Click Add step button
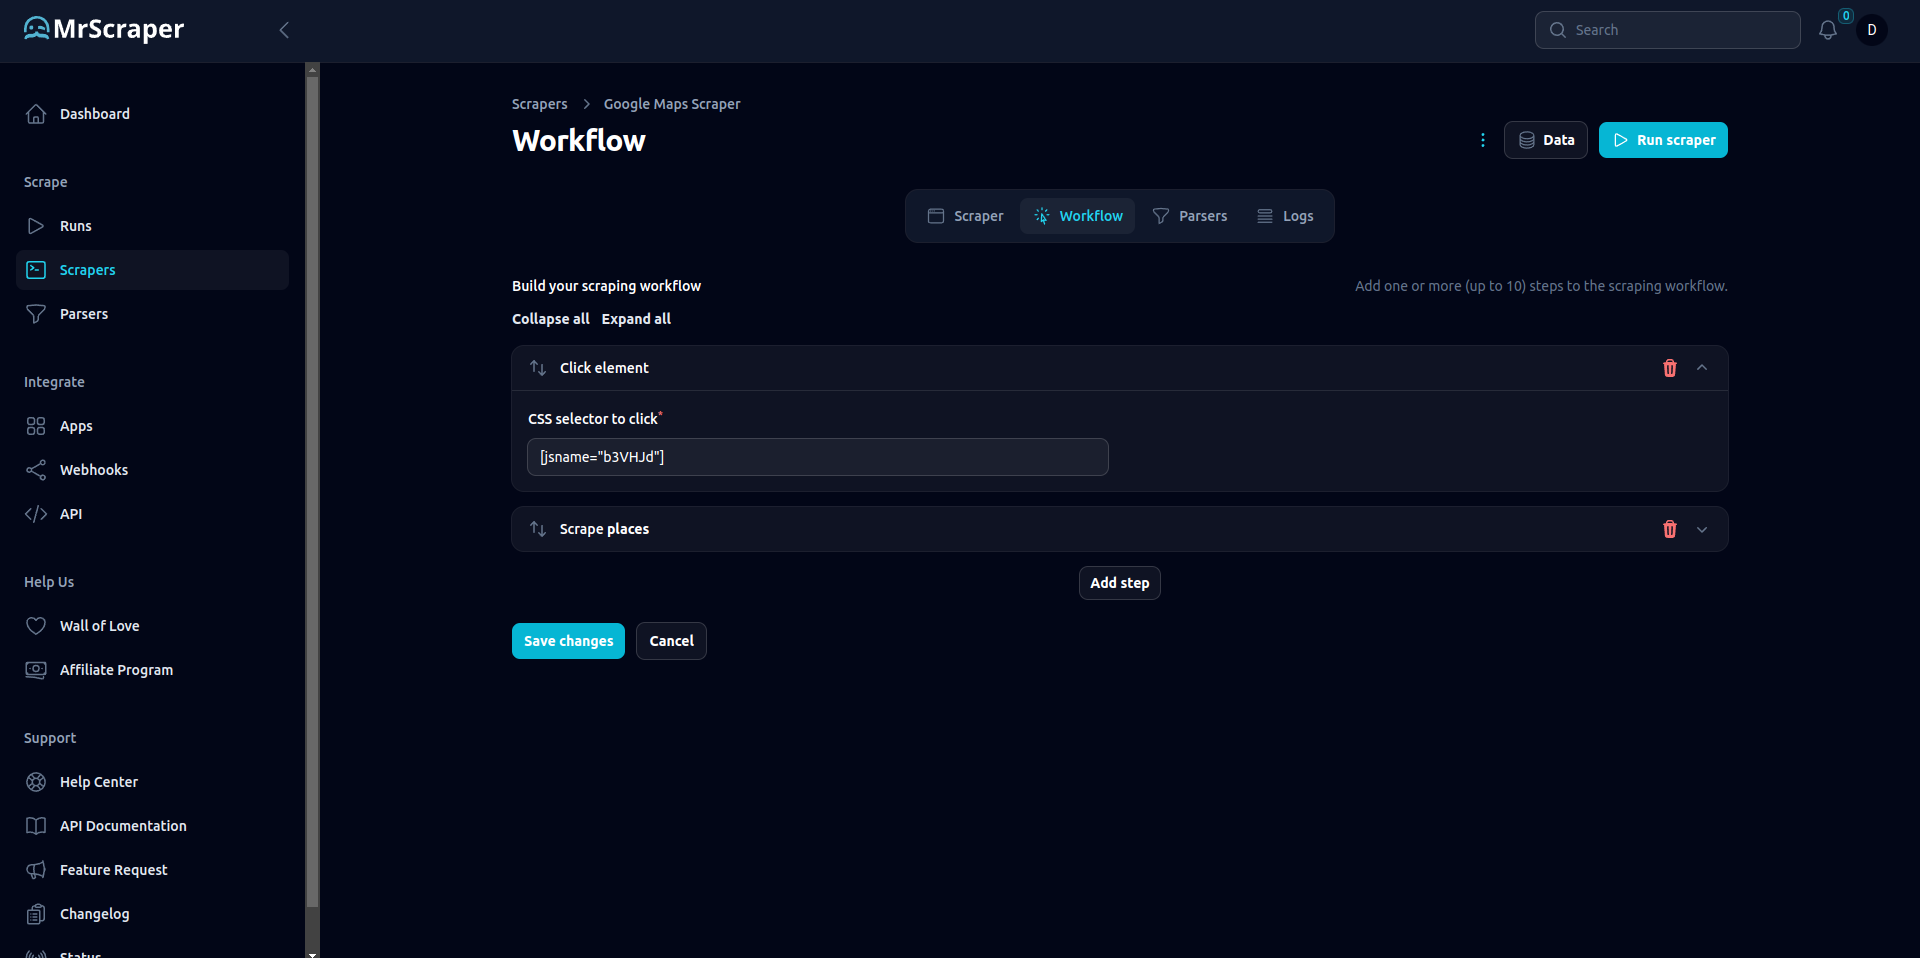The image size is (1920, 958). point(1120,583)
